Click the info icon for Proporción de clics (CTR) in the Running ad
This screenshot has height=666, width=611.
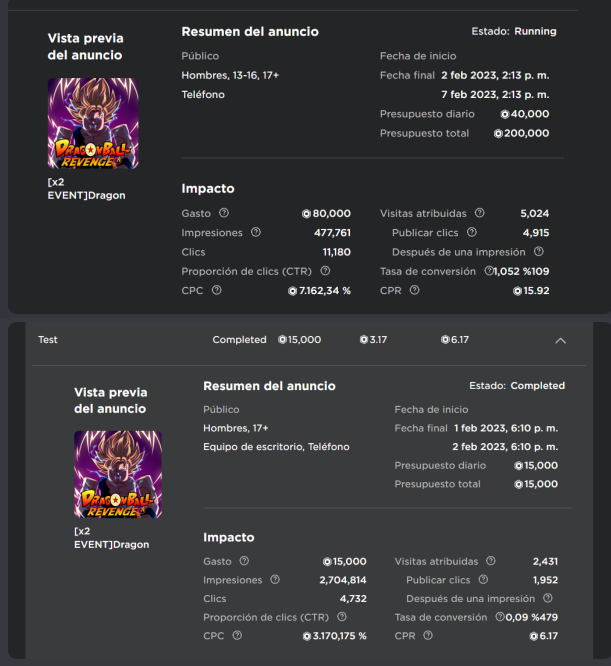point(325,271)
